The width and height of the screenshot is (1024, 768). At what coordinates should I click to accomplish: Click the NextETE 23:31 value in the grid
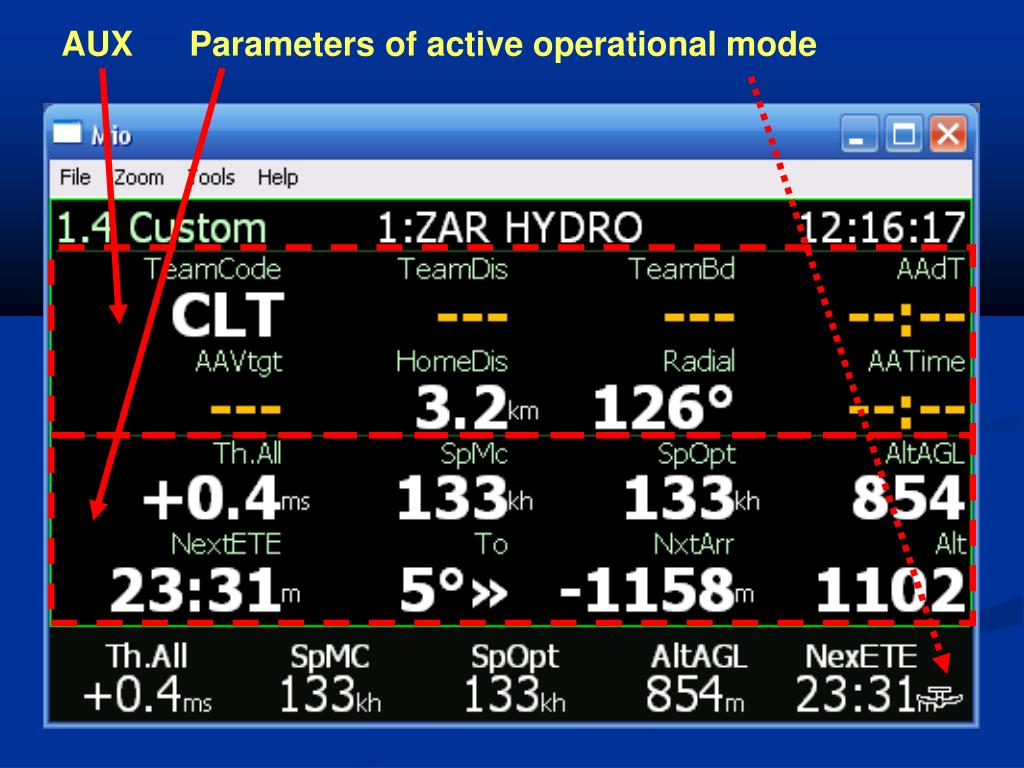coord(205,590)
